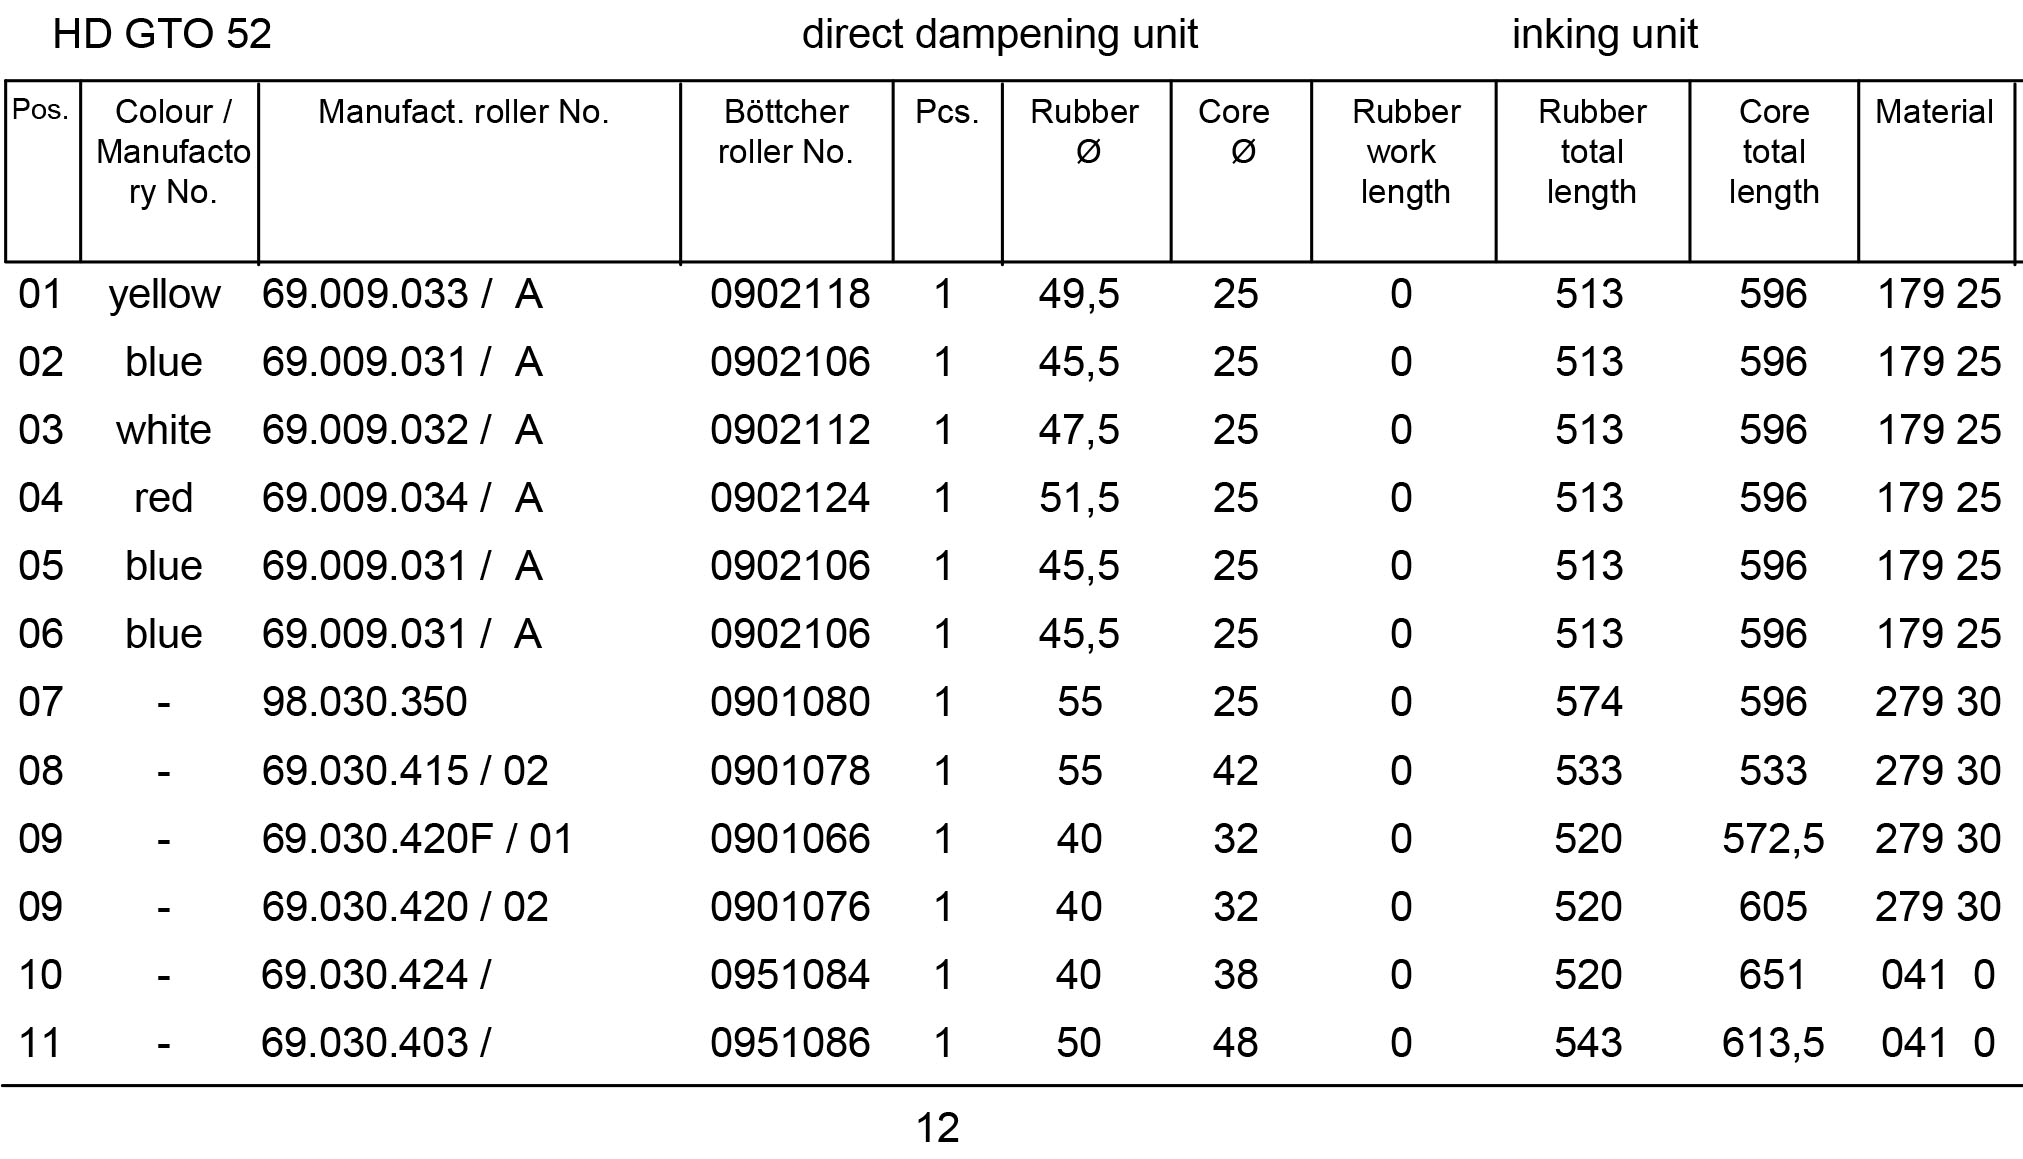Select the 'Böttcher roller No.' column header
This screenshot has width=2023, height=1159.
coord(786,132)
